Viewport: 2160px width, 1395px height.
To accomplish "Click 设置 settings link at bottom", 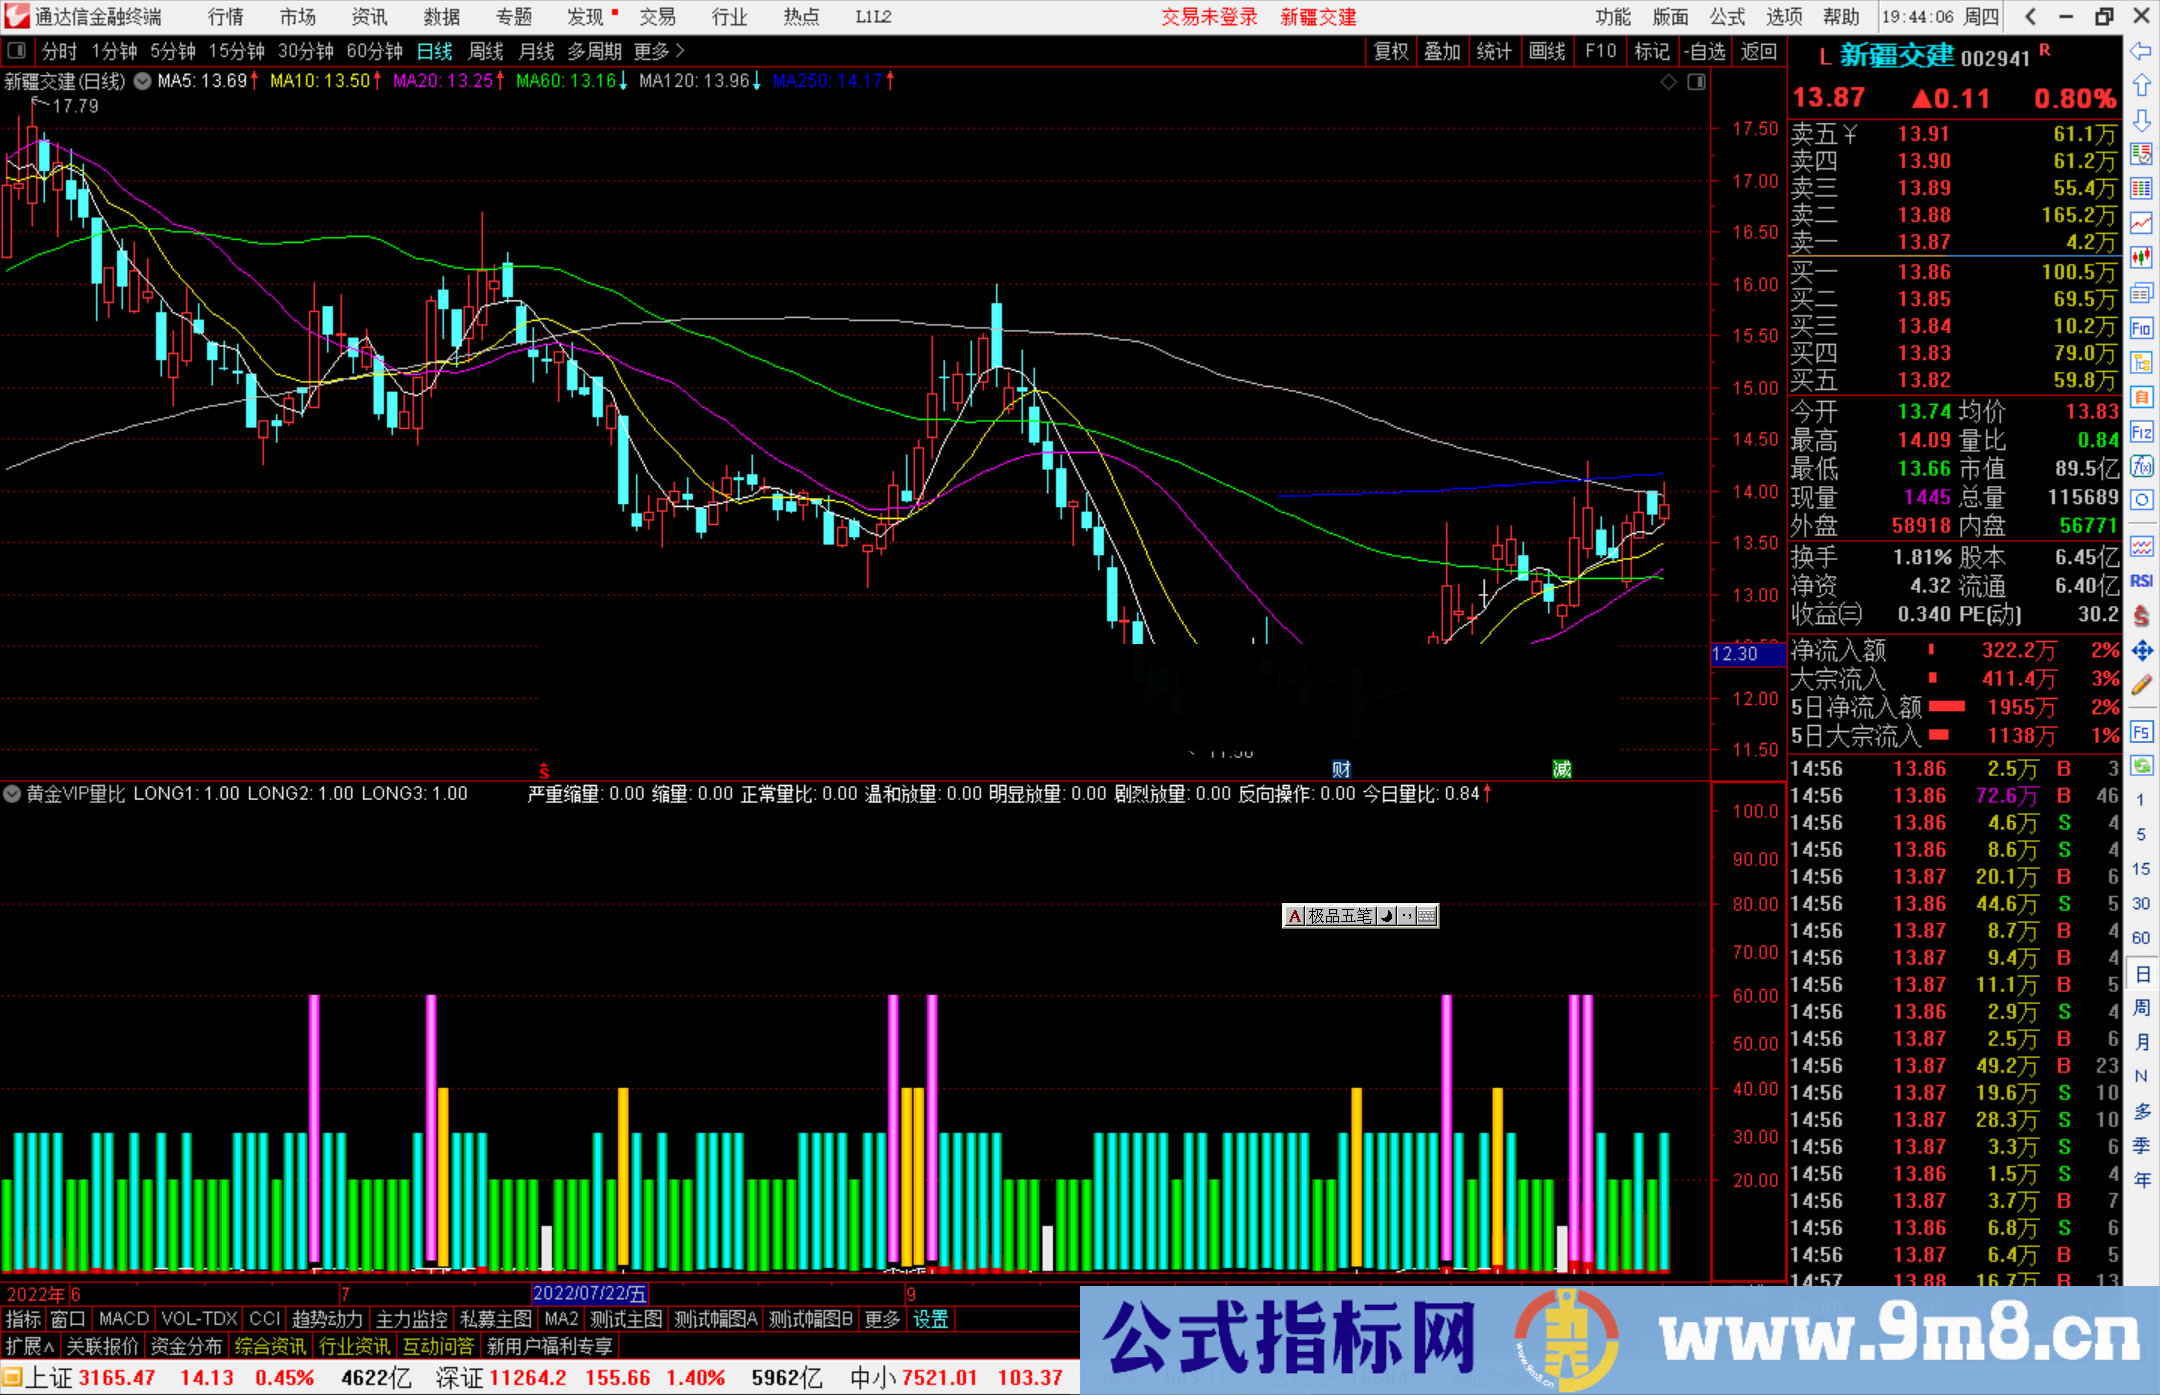I will click(931, 1319).
